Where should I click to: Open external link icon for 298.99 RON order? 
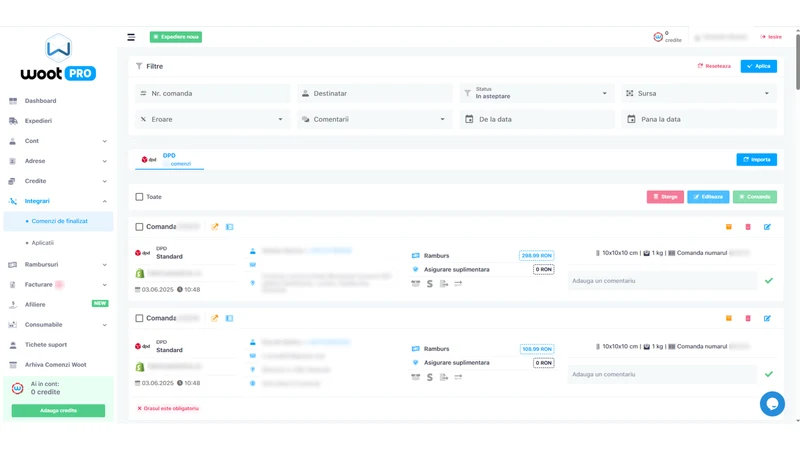[215, 227]
